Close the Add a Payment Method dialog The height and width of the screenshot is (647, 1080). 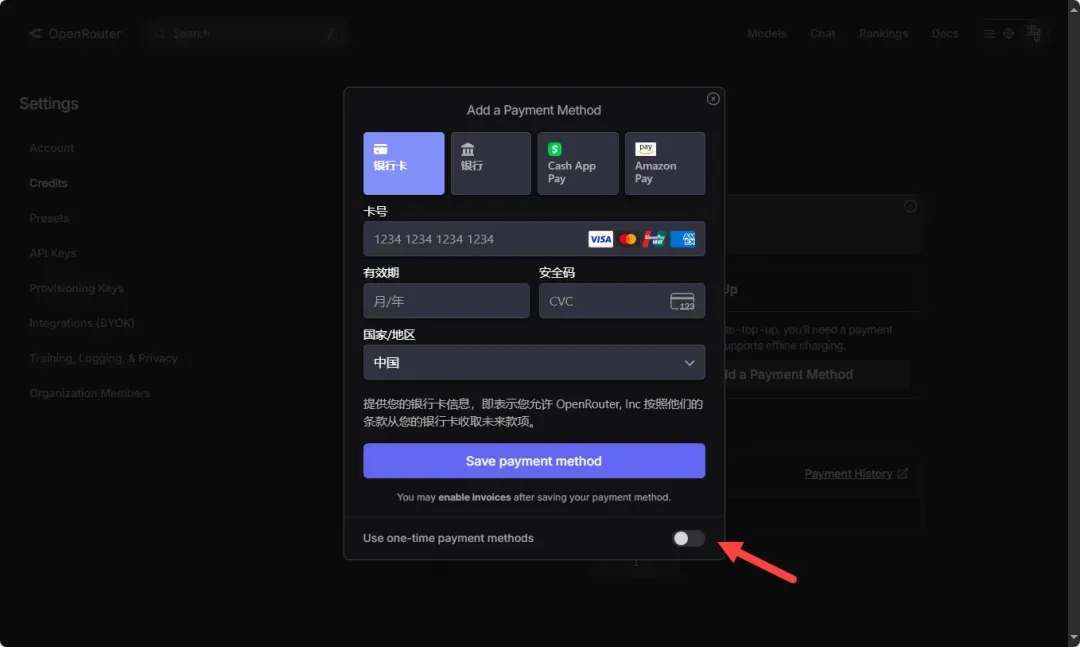pyautogui.click(x=713, y=99)
